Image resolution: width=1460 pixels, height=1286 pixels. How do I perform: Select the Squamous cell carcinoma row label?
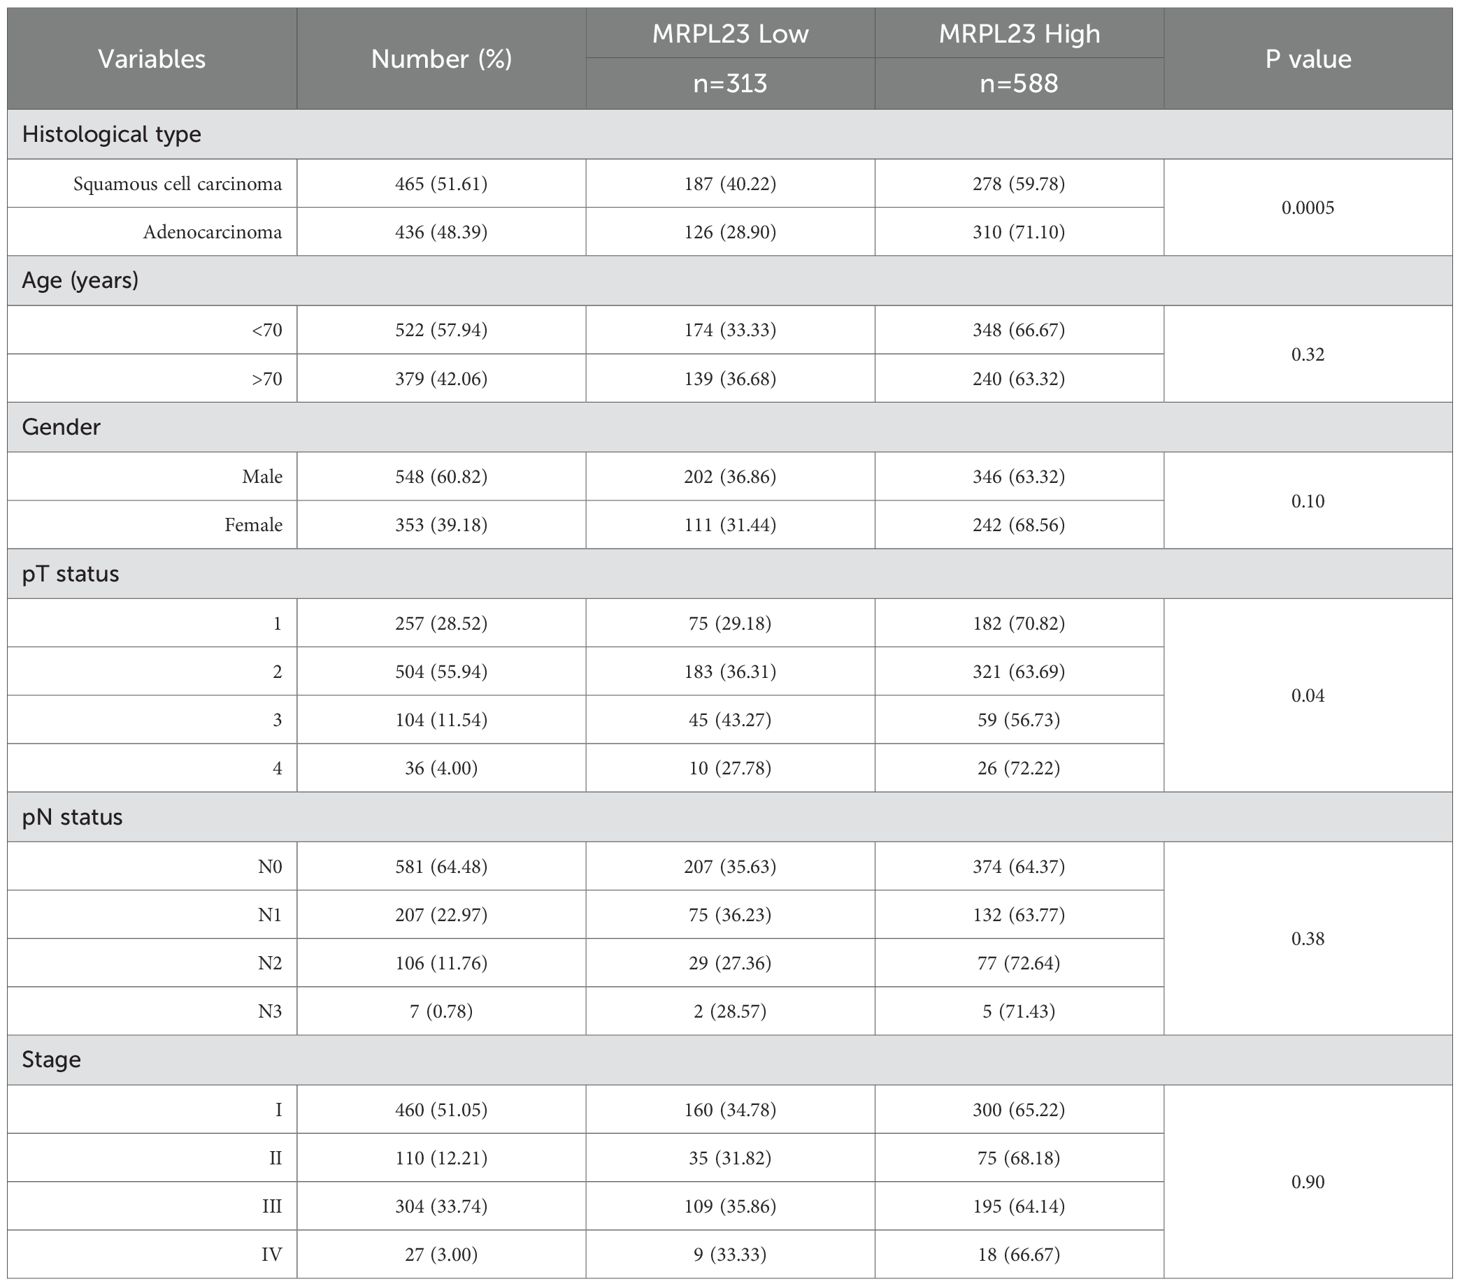coord(177,184)
